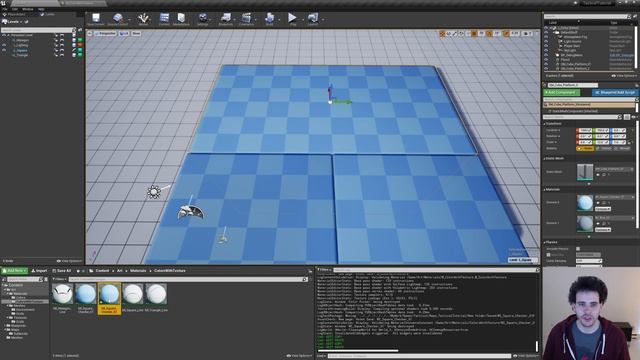The image size is (640, 360).
Task: Open the Help menu
Action: tap(41, 9)
